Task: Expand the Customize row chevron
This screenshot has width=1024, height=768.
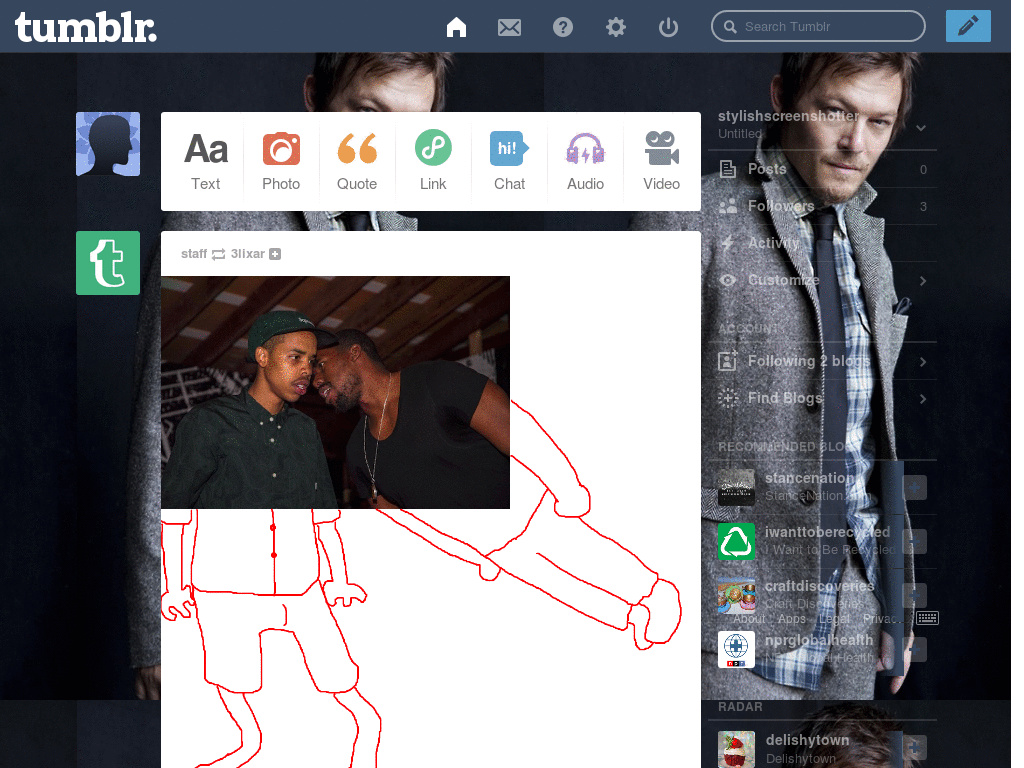Action: (x=923, y=281)
